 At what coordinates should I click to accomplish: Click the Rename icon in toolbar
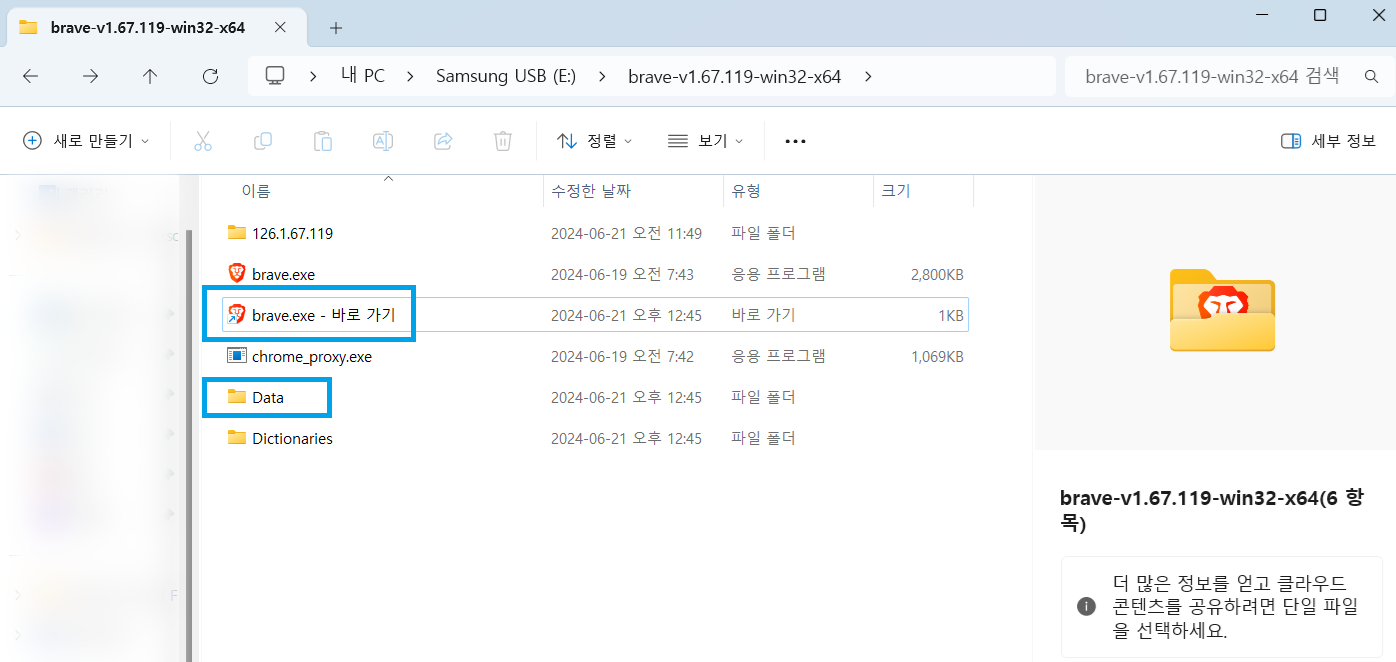click(382, 141)
